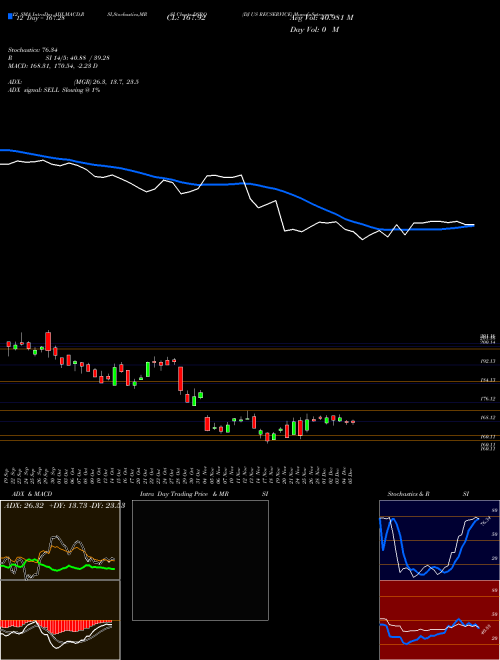
Task: Click the 'CL: 167.92' closing price text
Action: 186,18
